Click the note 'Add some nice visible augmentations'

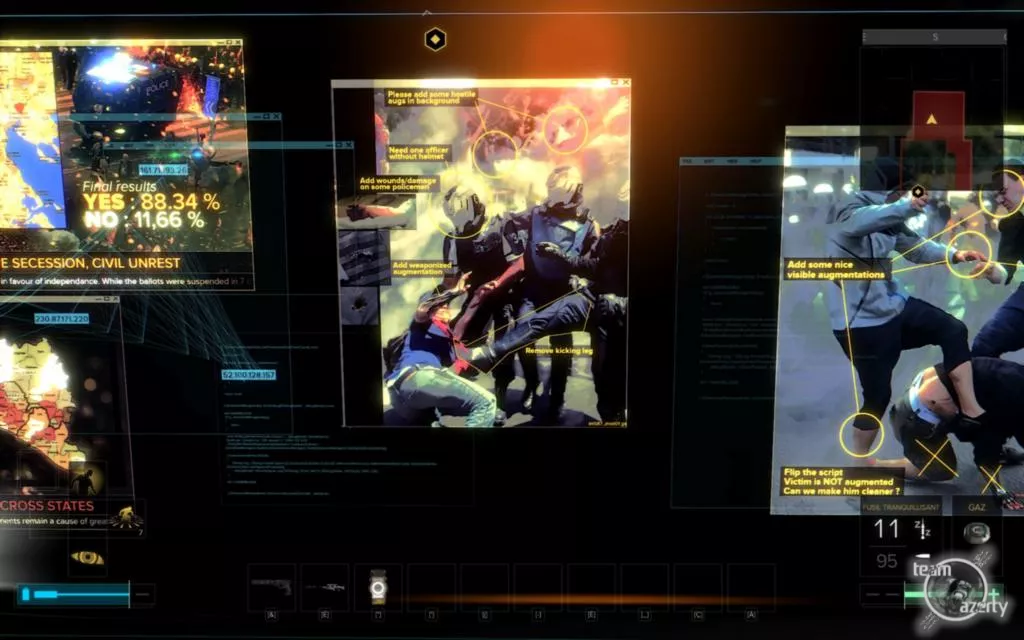tap(836, 270)
